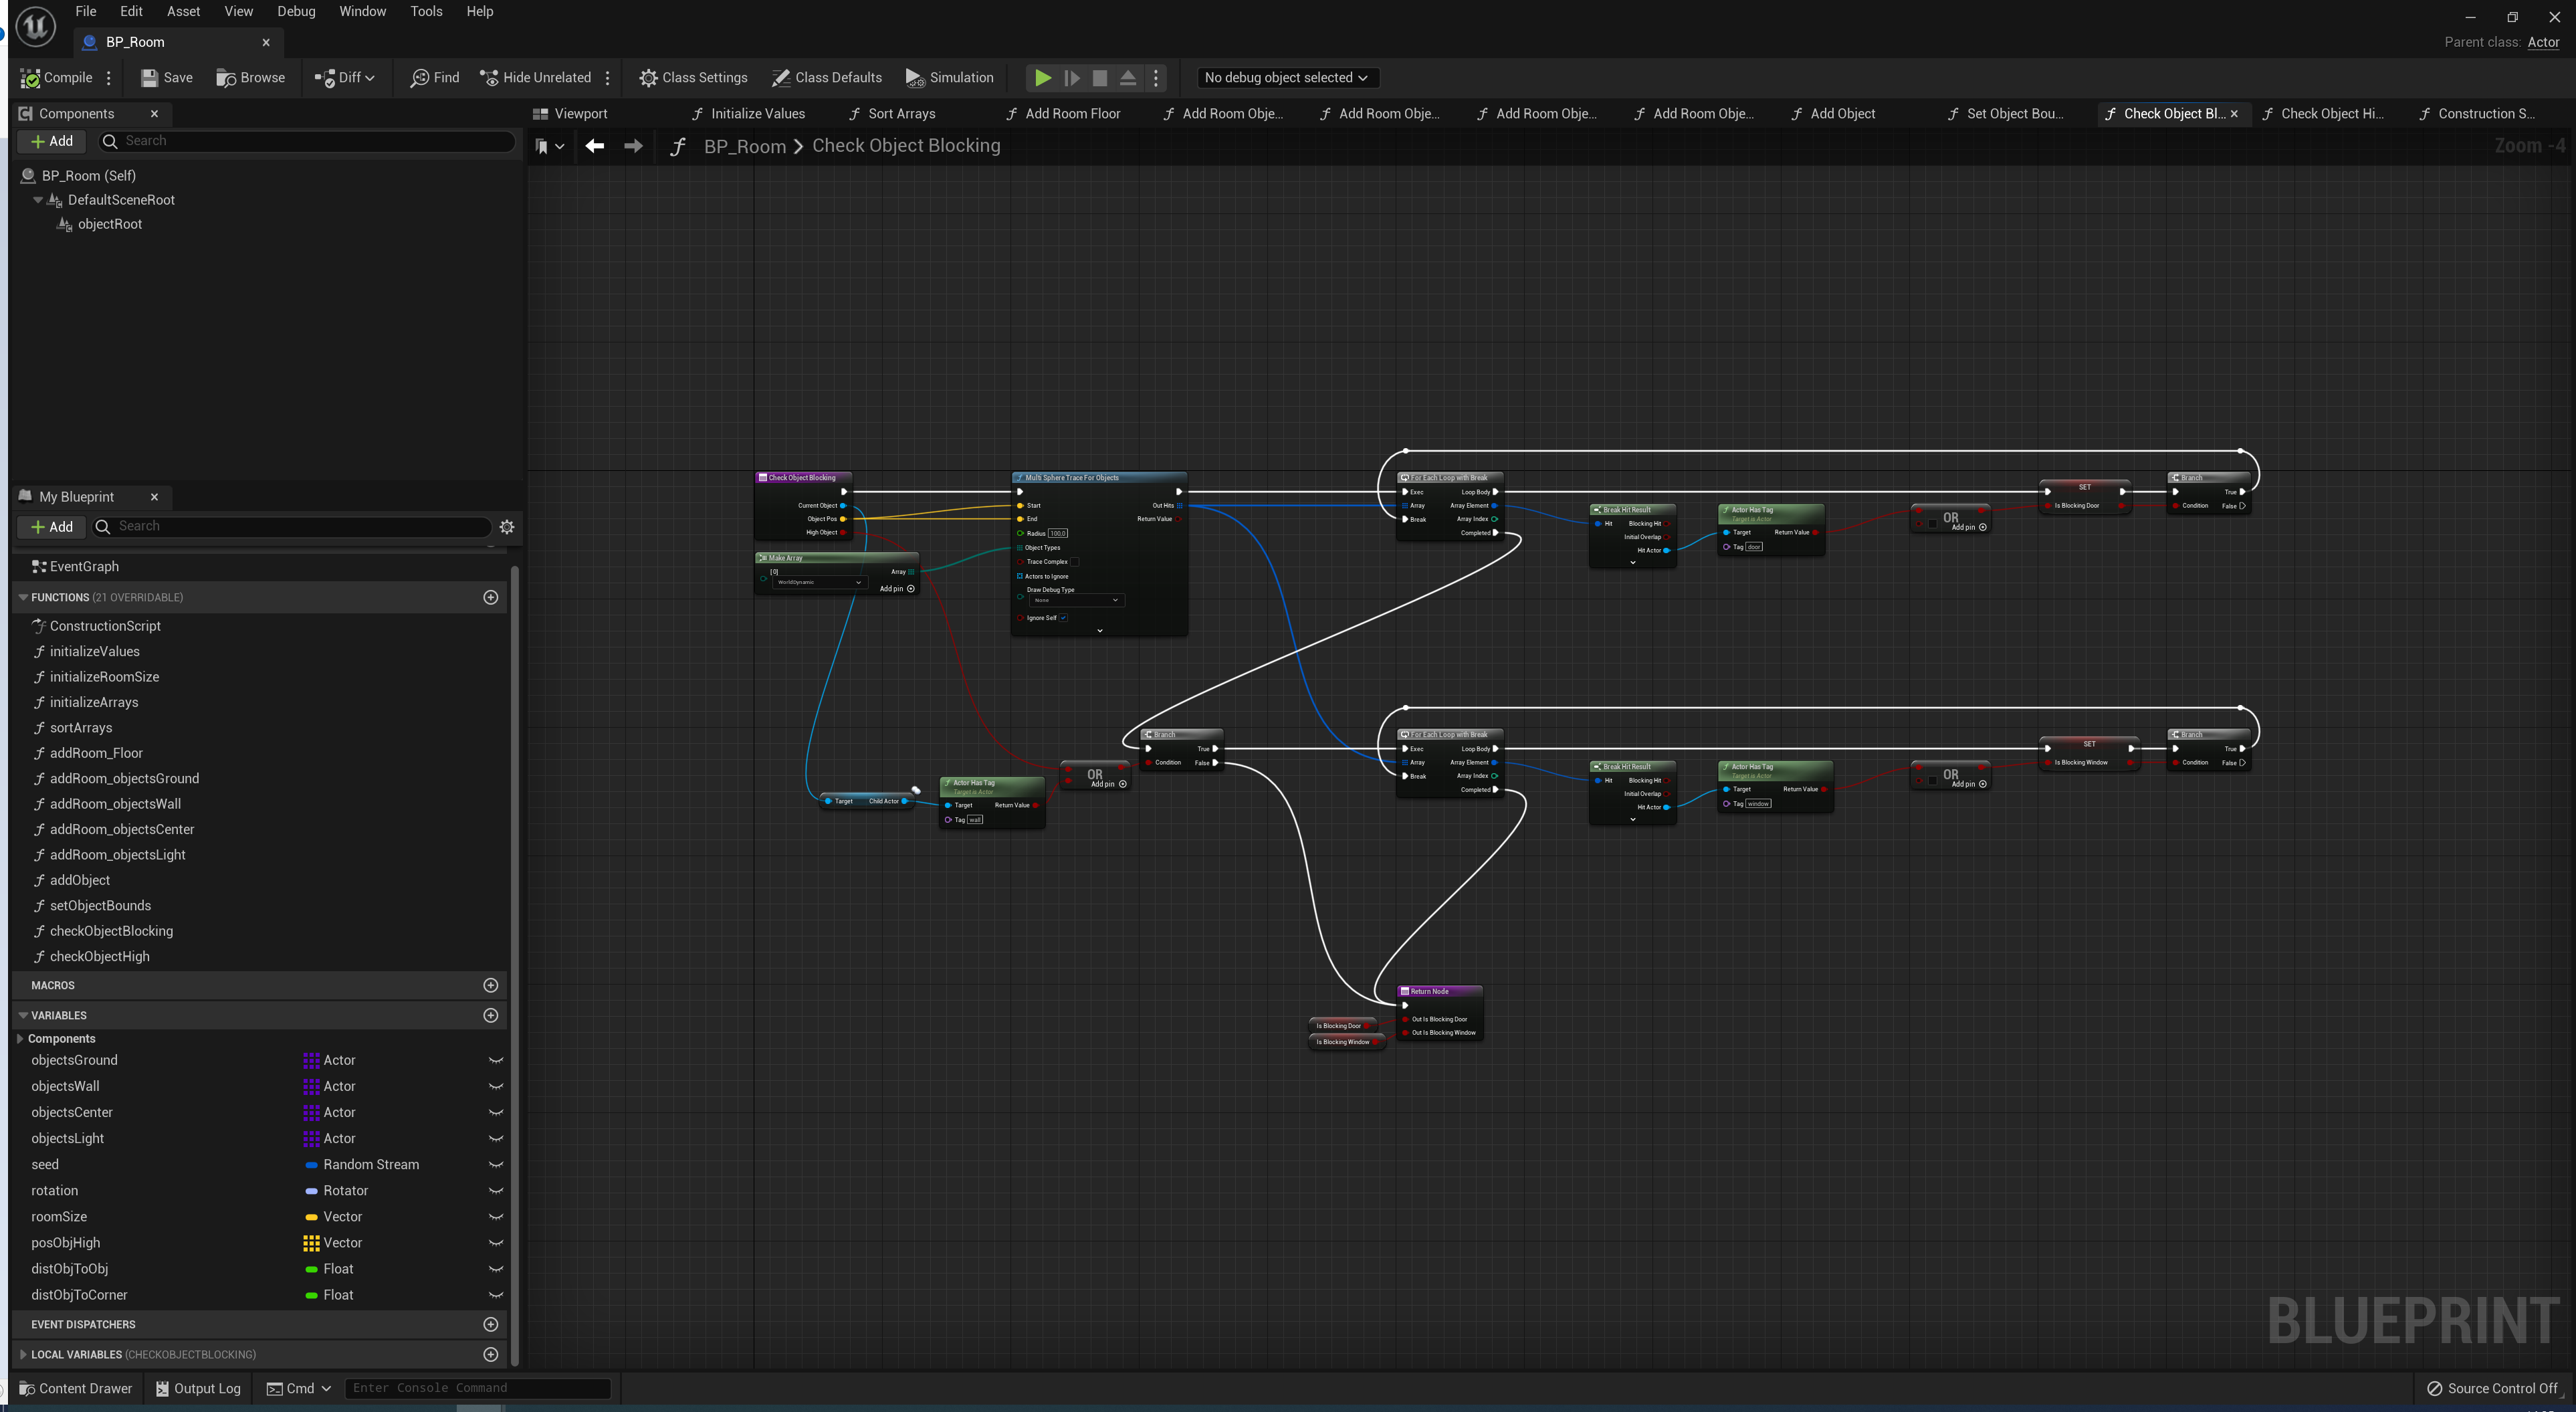
Task: Click add new function plus icon
Action: [490, 597]
